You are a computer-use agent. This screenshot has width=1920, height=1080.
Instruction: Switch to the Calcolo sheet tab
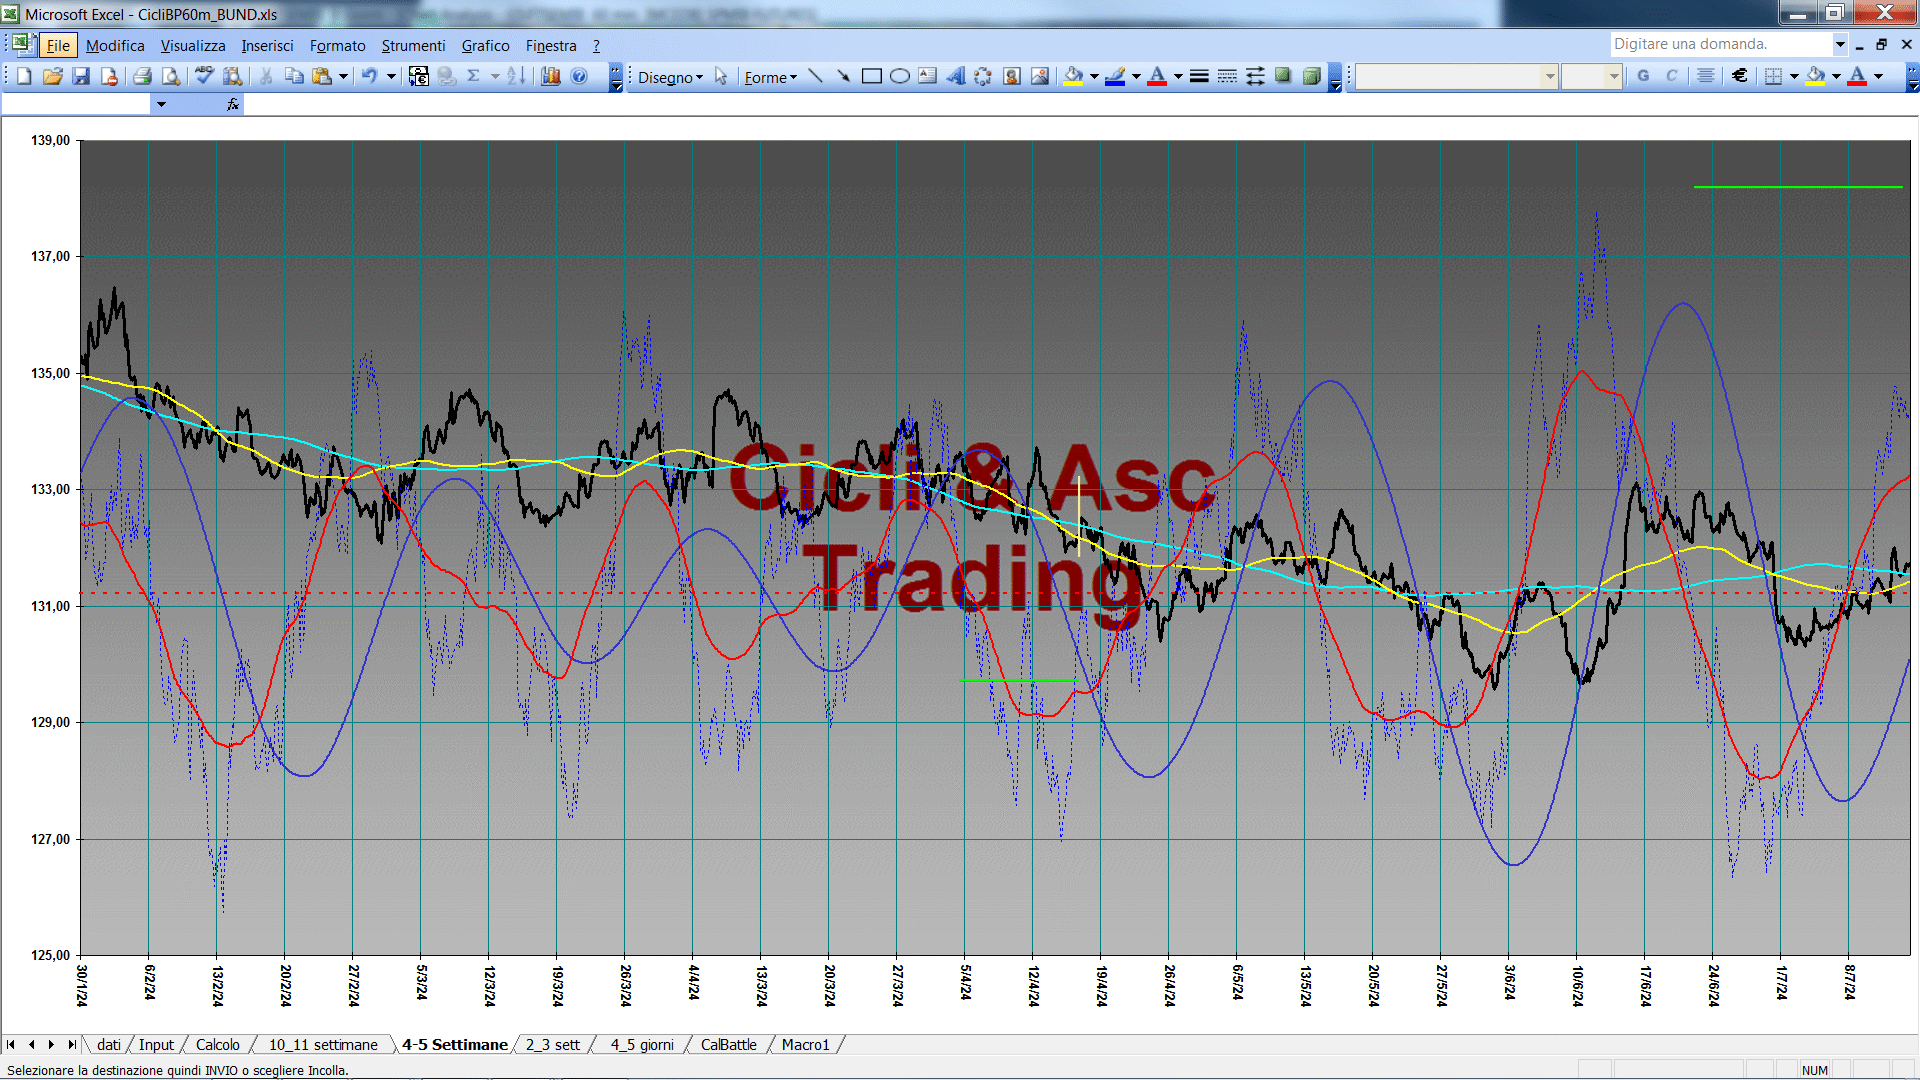(217, 1044)
